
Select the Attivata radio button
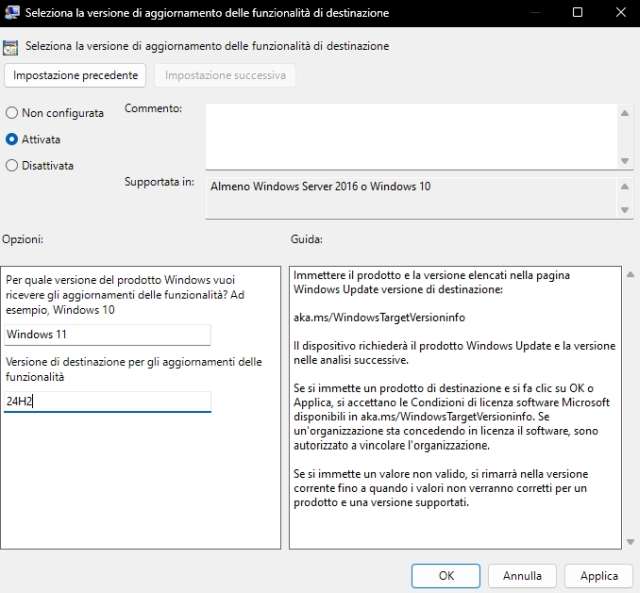click(x=12, y=139)
